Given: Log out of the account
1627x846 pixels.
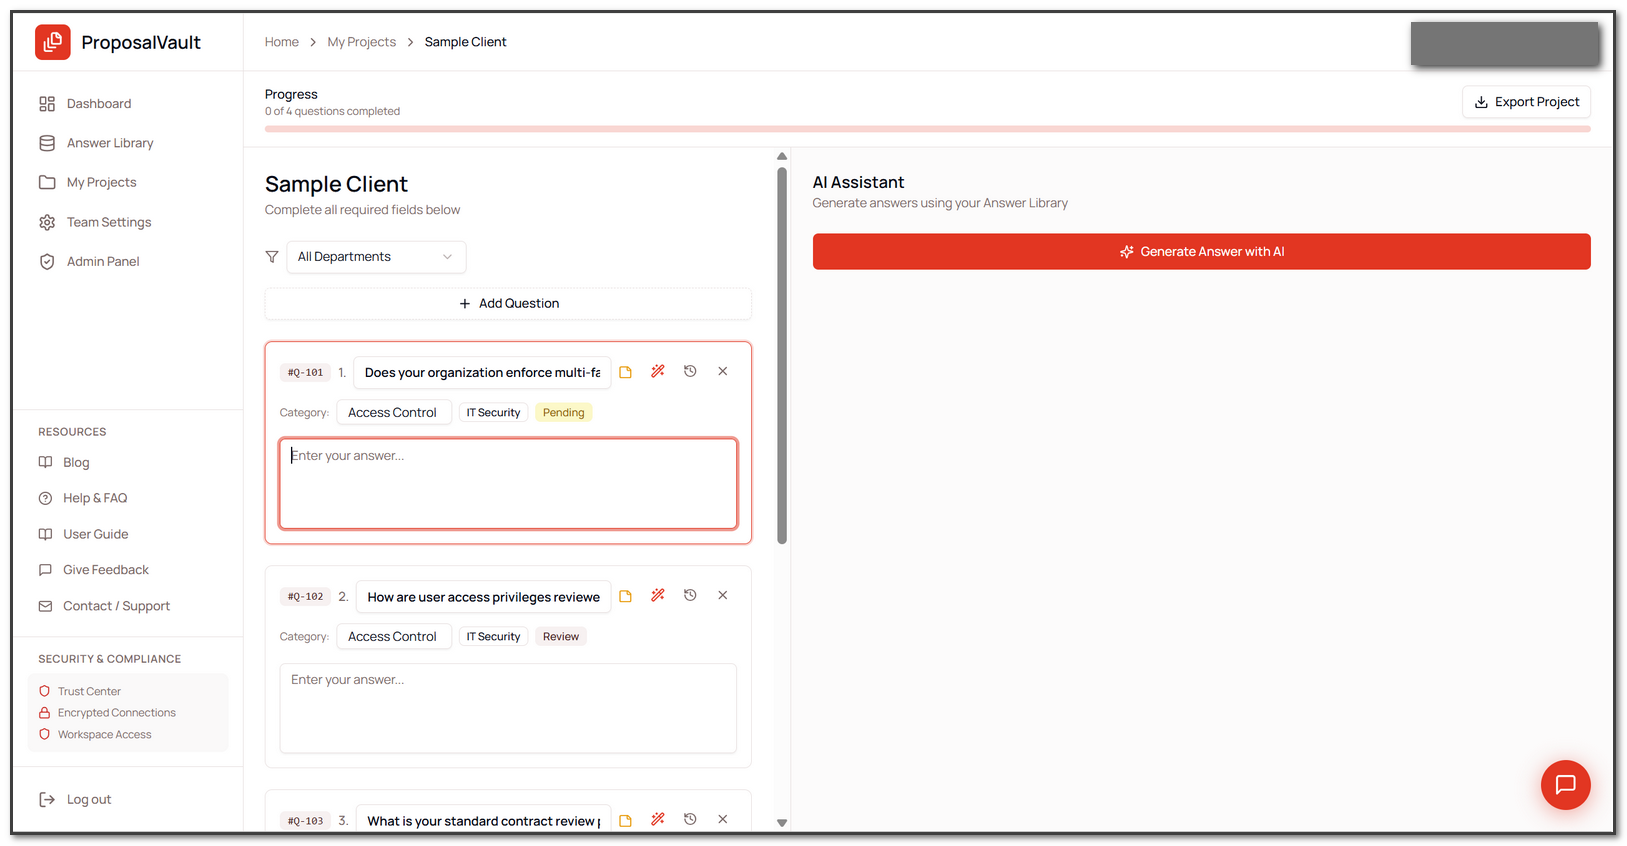Looking at the screenshot, I should [89, 799].
